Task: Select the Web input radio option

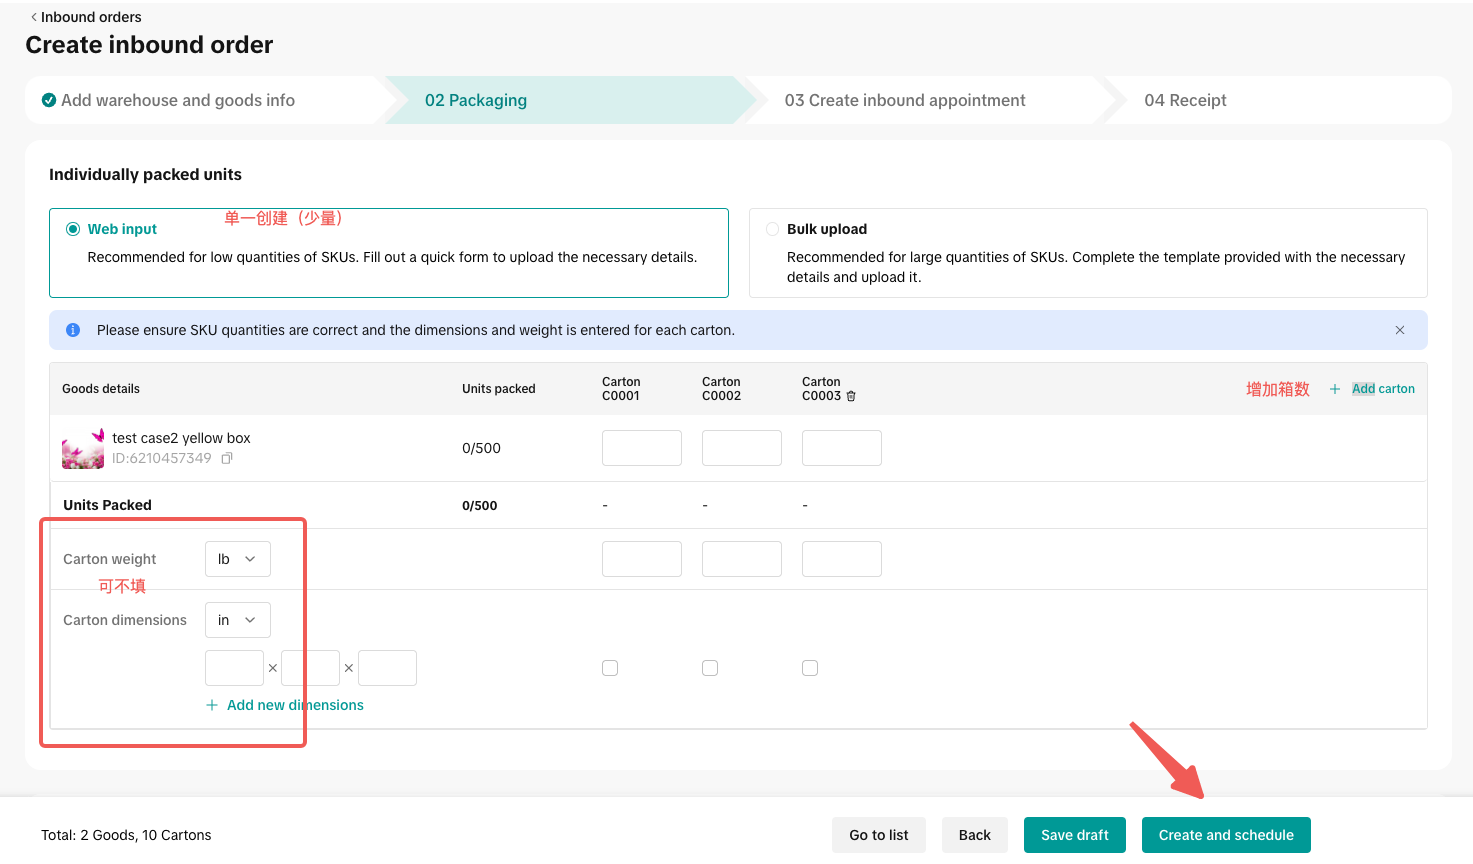Action: point(73,229)
